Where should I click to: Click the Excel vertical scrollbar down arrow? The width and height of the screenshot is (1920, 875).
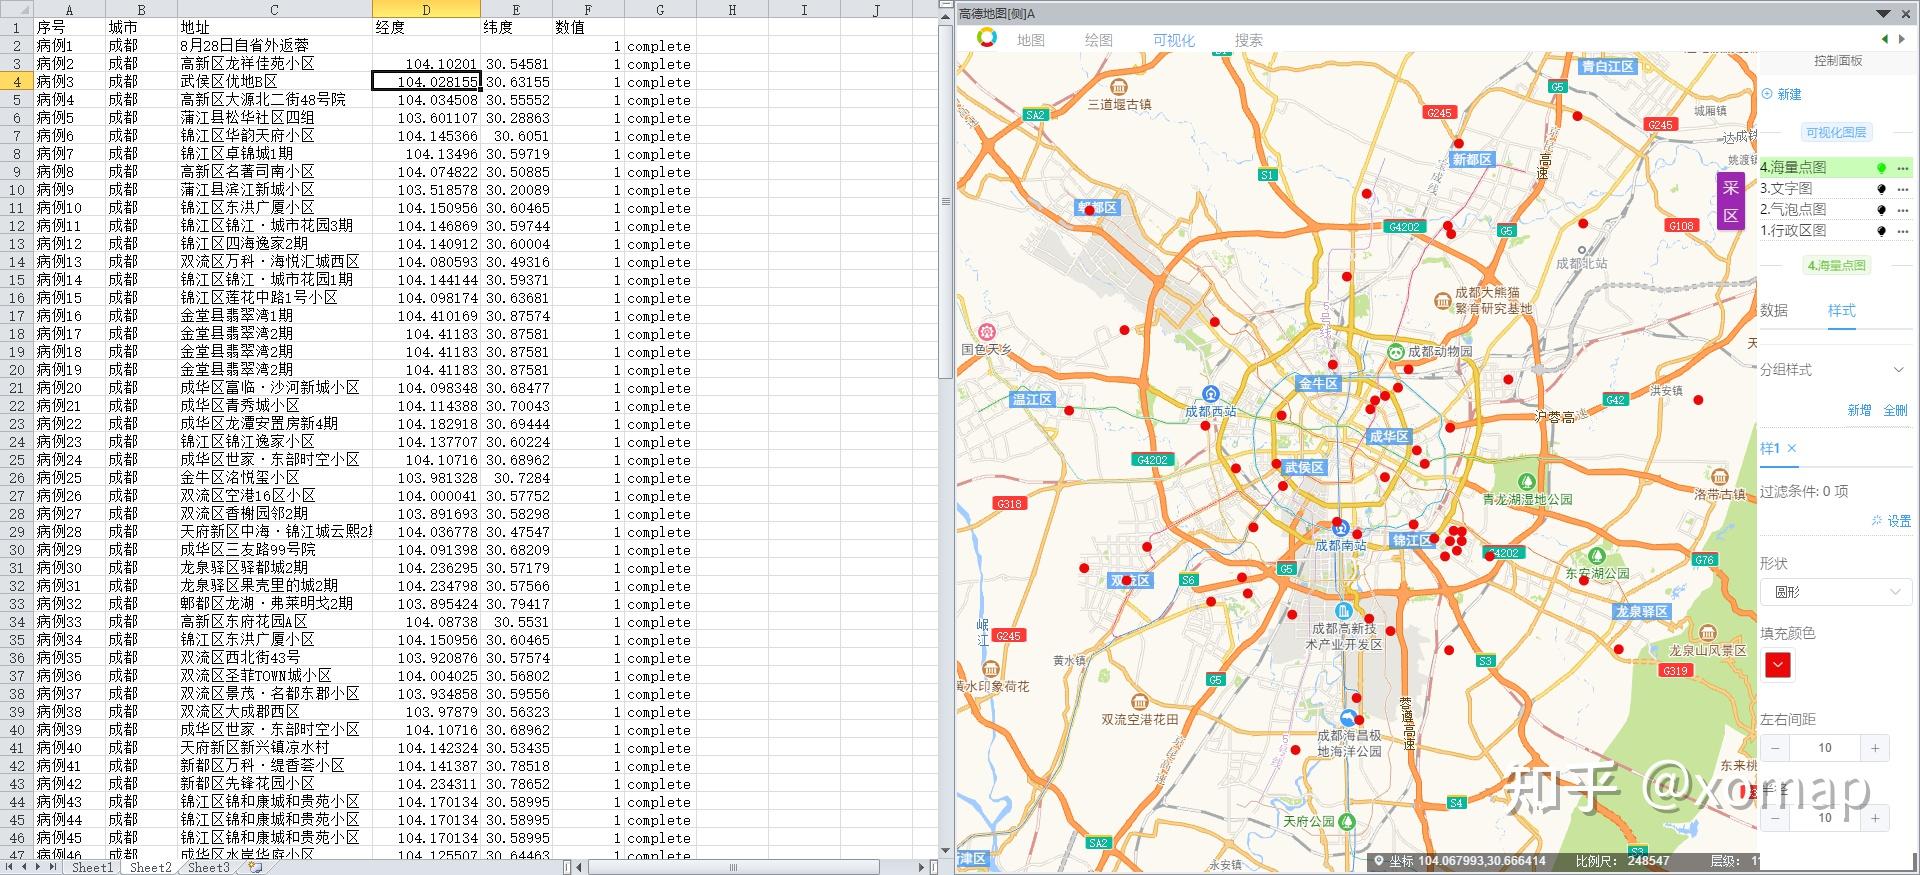click(x=946, y=851)
